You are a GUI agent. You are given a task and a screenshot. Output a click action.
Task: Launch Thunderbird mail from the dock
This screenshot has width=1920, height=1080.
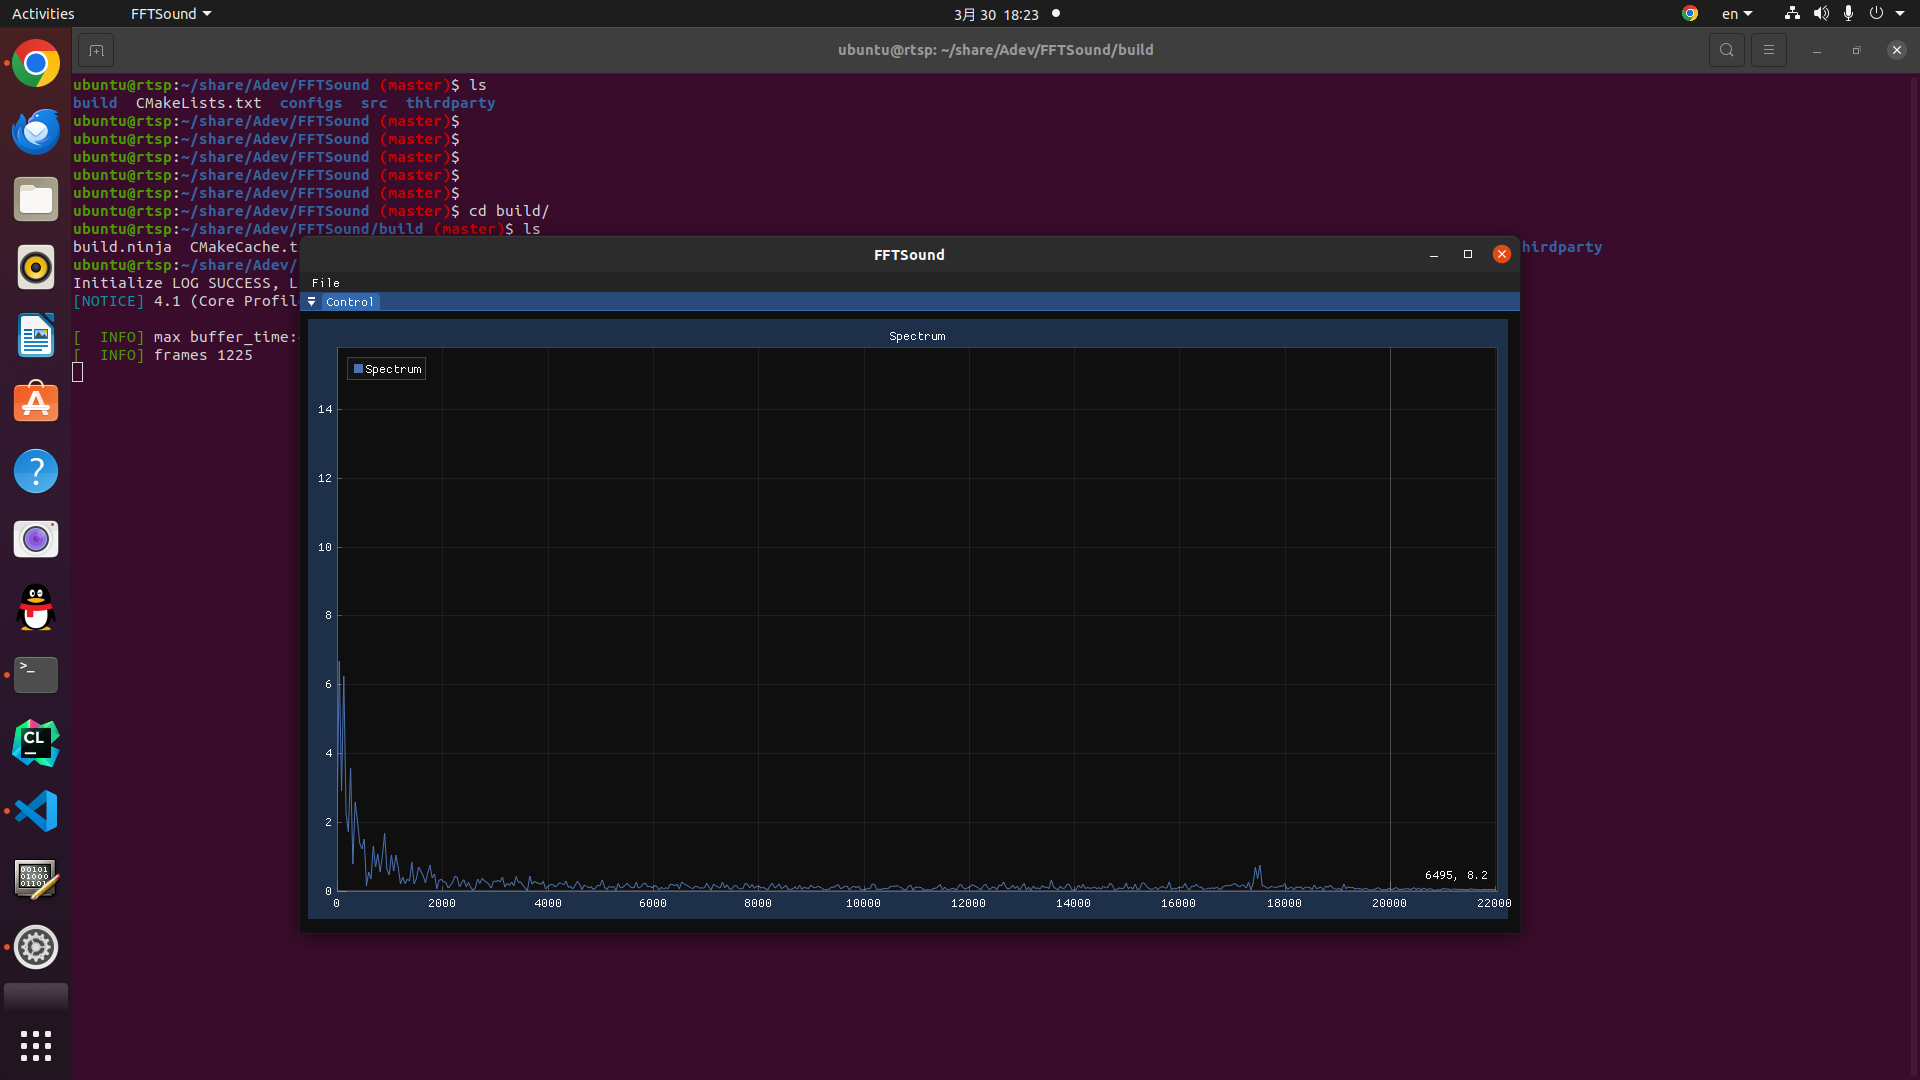tap(36, 132)
